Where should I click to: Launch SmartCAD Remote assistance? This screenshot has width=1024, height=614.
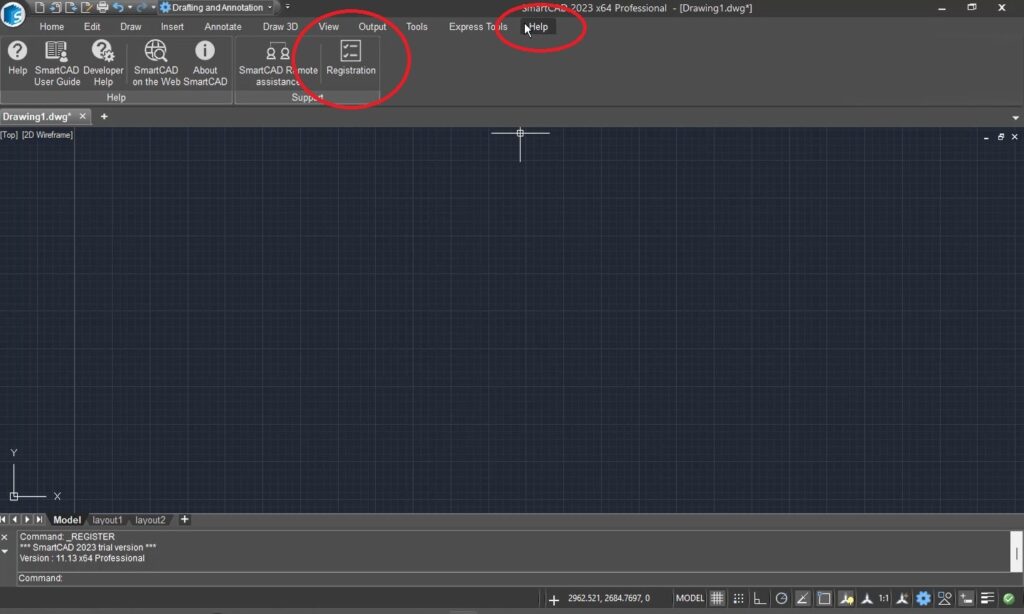[277, 62]
